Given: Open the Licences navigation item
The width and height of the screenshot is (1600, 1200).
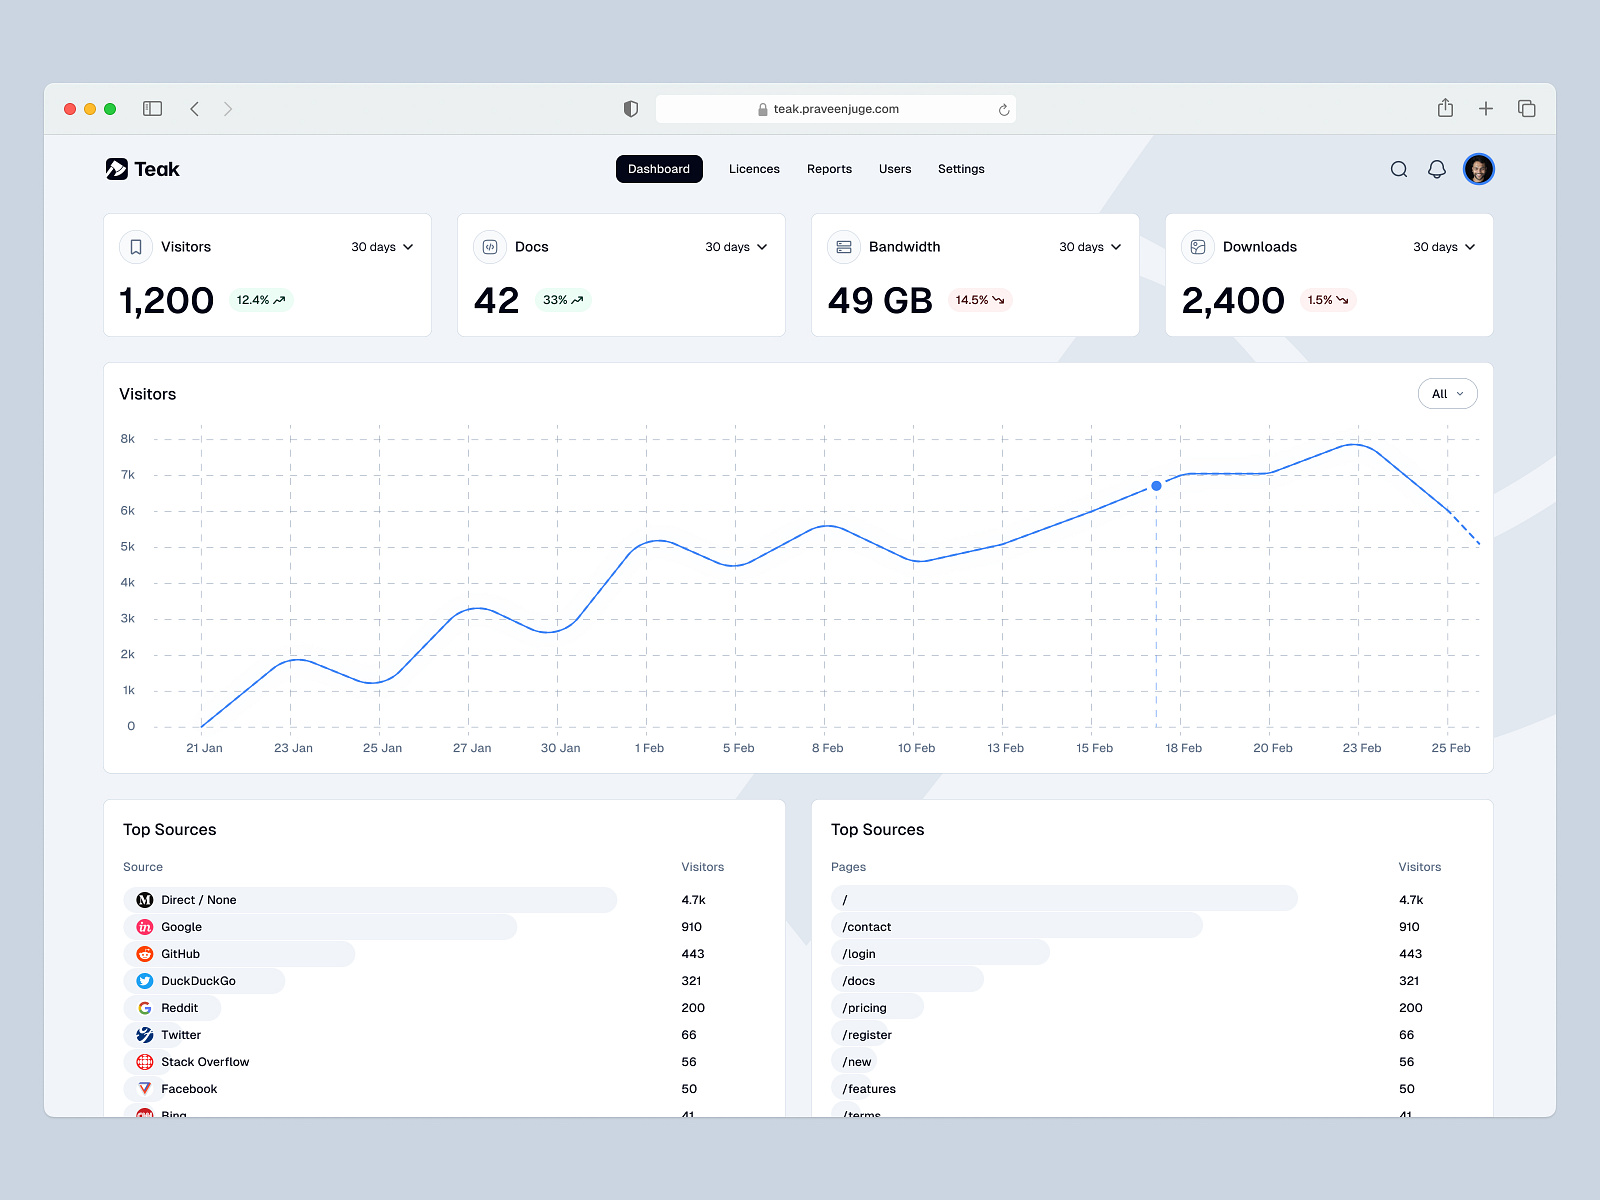Looking at the screenshot, I should pyautogui.click(x=754, y=169).
